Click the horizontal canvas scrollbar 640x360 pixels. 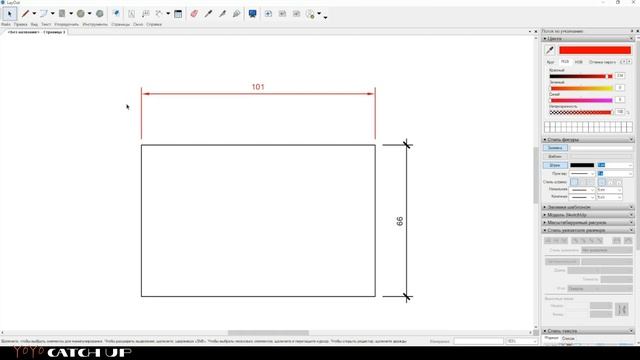[268, 333]
